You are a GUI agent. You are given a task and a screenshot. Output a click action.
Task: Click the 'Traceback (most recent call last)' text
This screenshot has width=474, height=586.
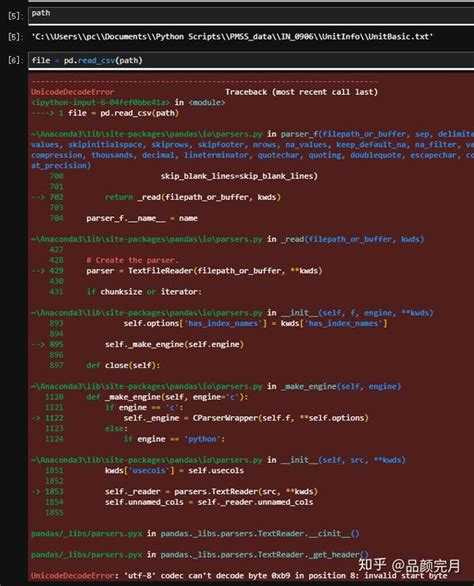pyautogui.click(x=301, y=92)
